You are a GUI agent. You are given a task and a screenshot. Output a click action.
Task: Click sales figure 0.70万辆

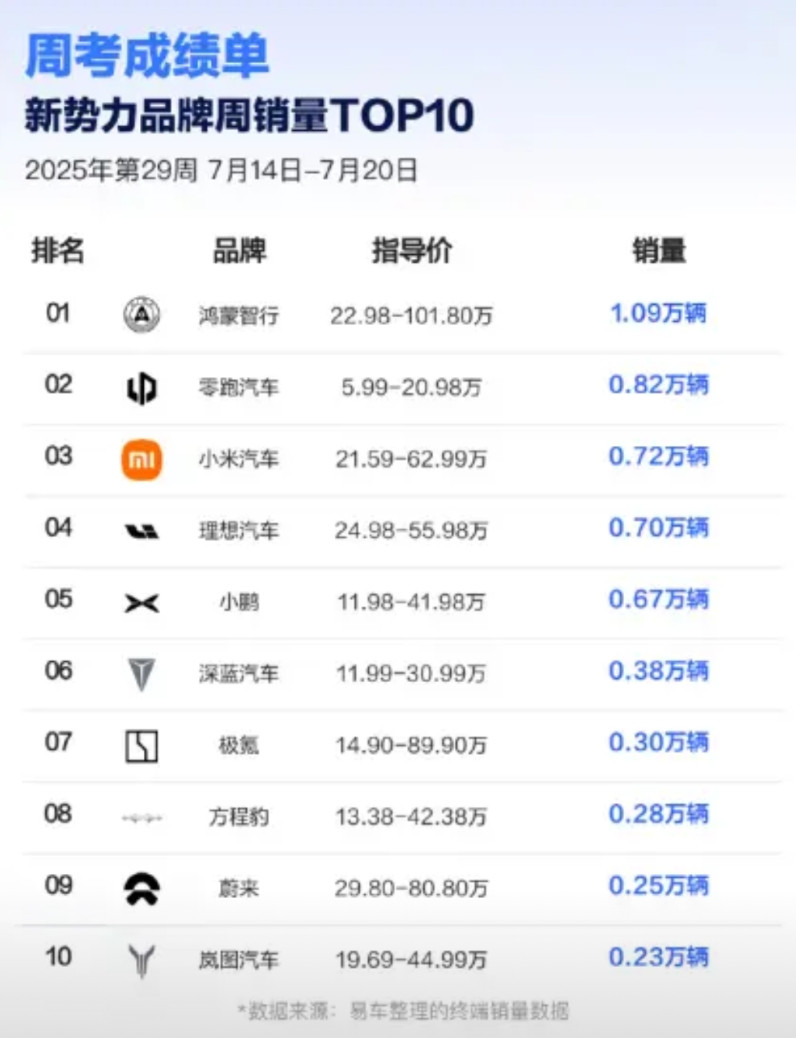(659, 528)
